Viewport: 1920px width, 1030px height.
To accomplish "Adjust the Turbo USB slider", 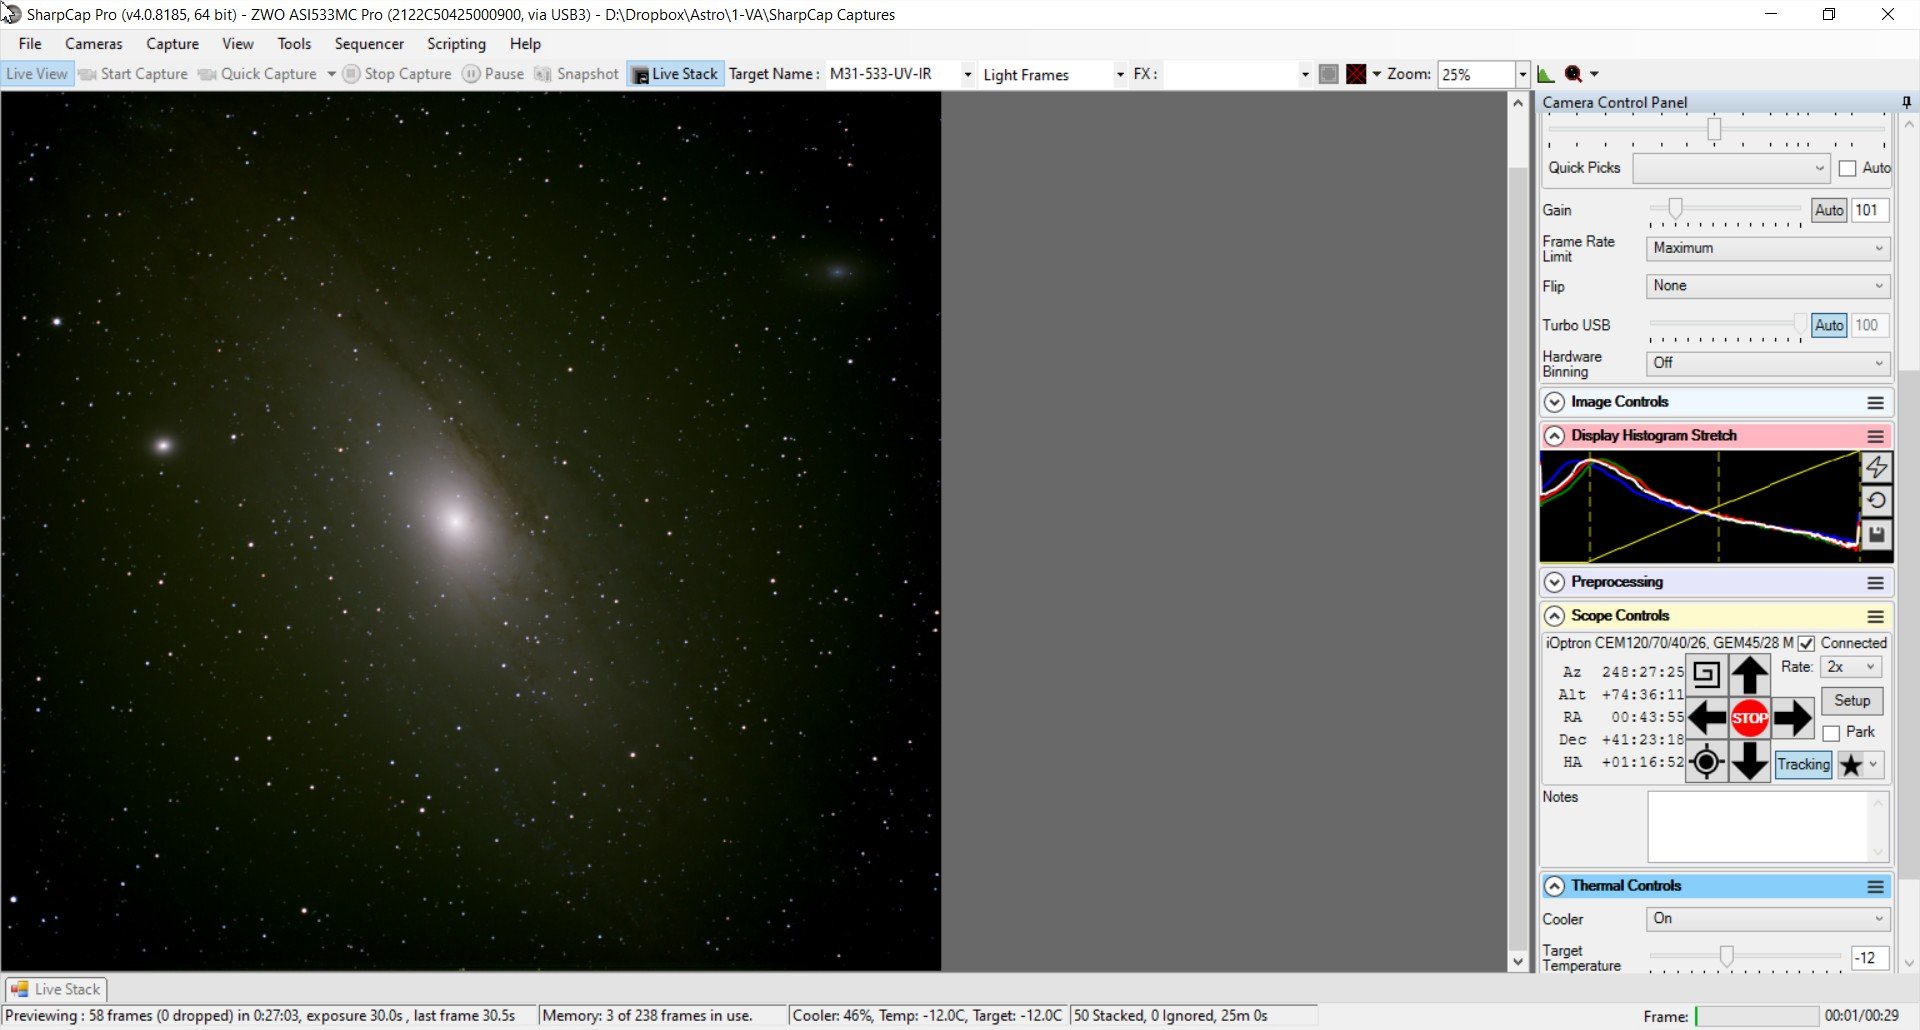I will 1799,324.
